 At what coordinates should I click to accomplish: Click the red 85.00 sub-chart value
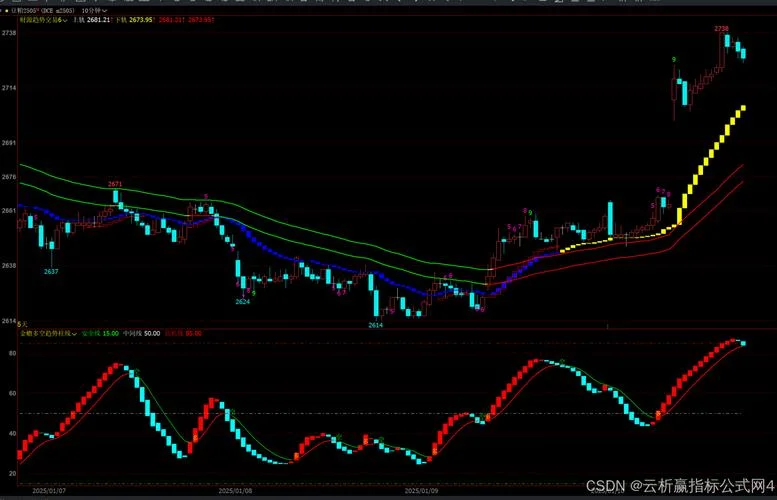193,333
